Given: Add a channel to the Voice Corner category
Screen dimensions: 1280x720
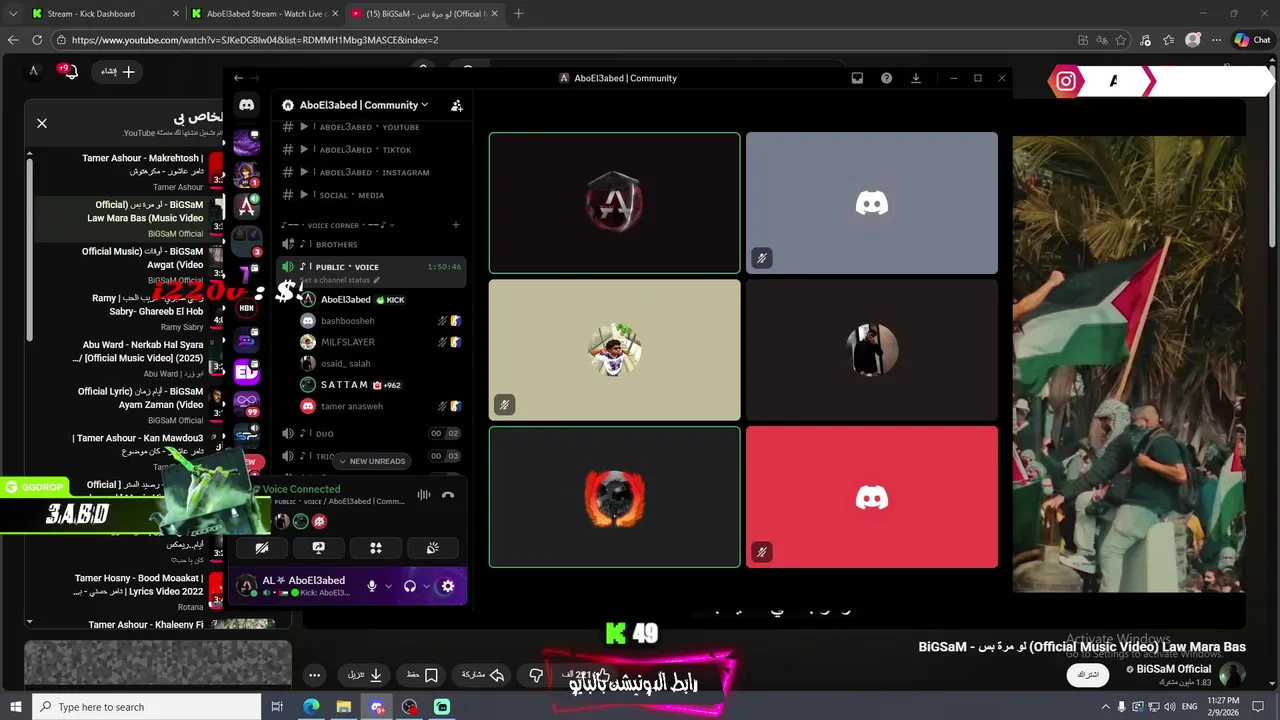Looking at the screenshot, I should coord(456,225).
